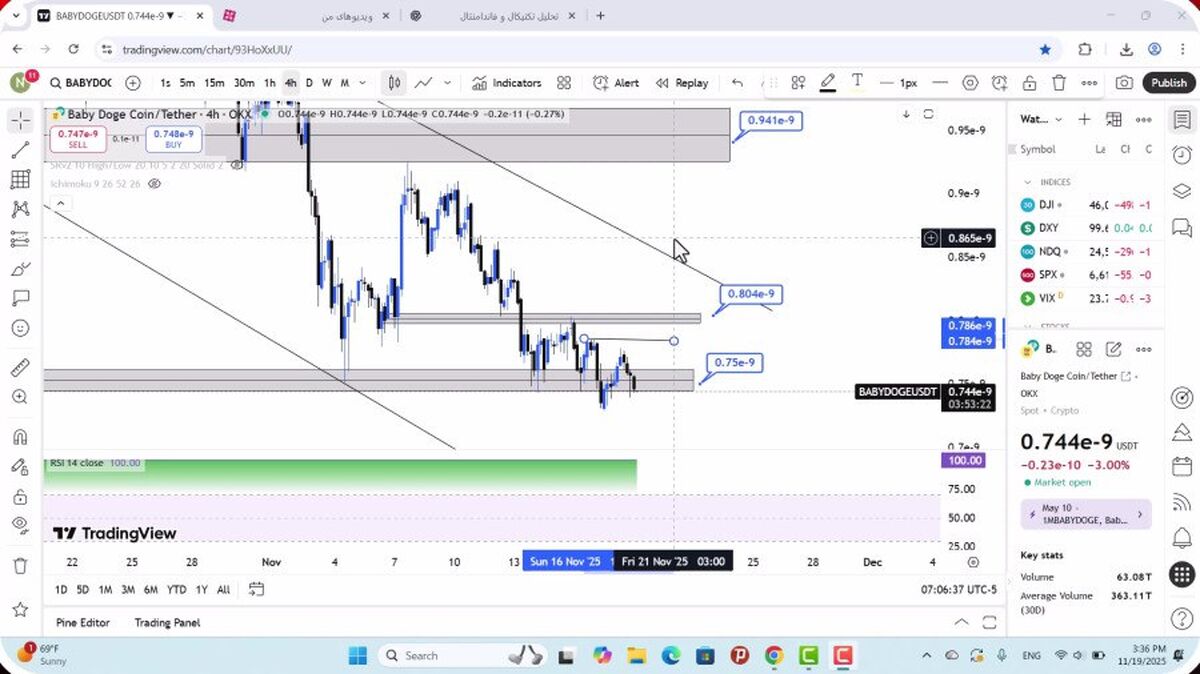Select the 4h timeframe

point(290,83)
